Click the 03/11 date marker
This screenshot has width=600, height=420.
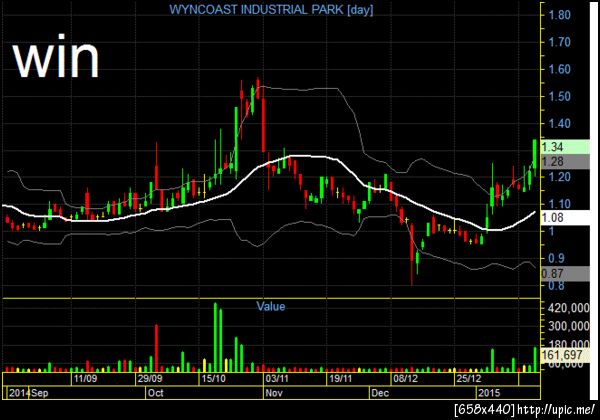(277, 379)
